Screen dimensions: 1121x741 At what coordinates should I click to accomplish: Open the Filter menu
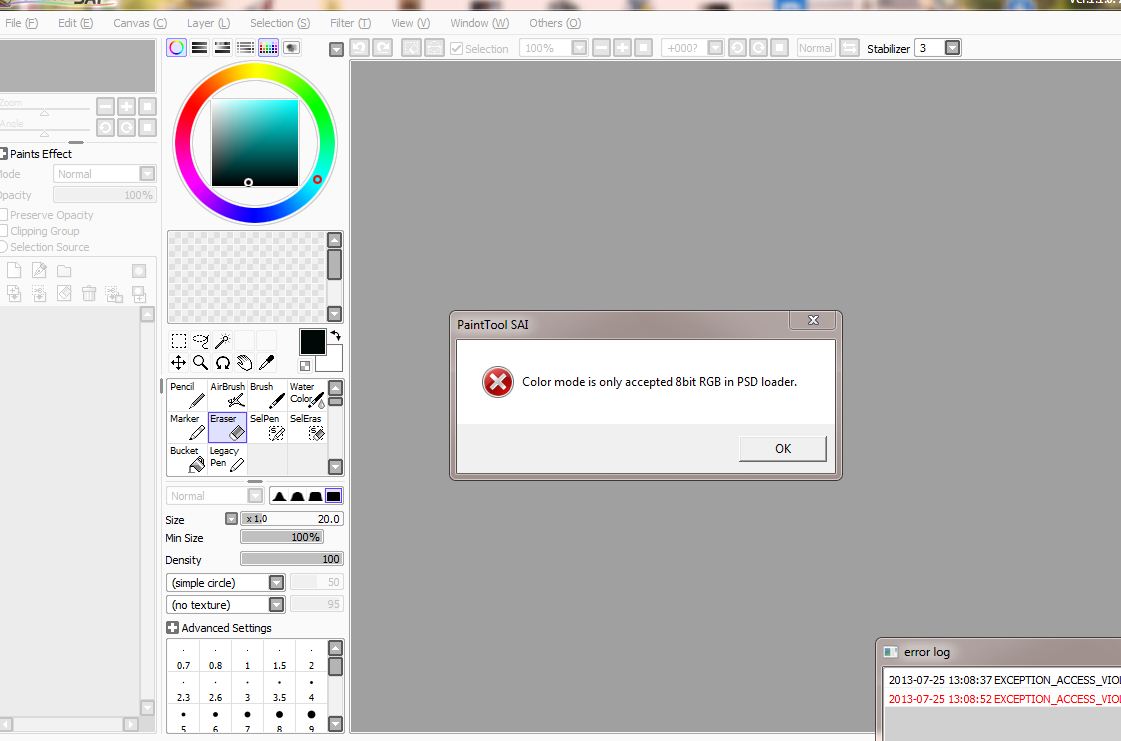[350, 23]
